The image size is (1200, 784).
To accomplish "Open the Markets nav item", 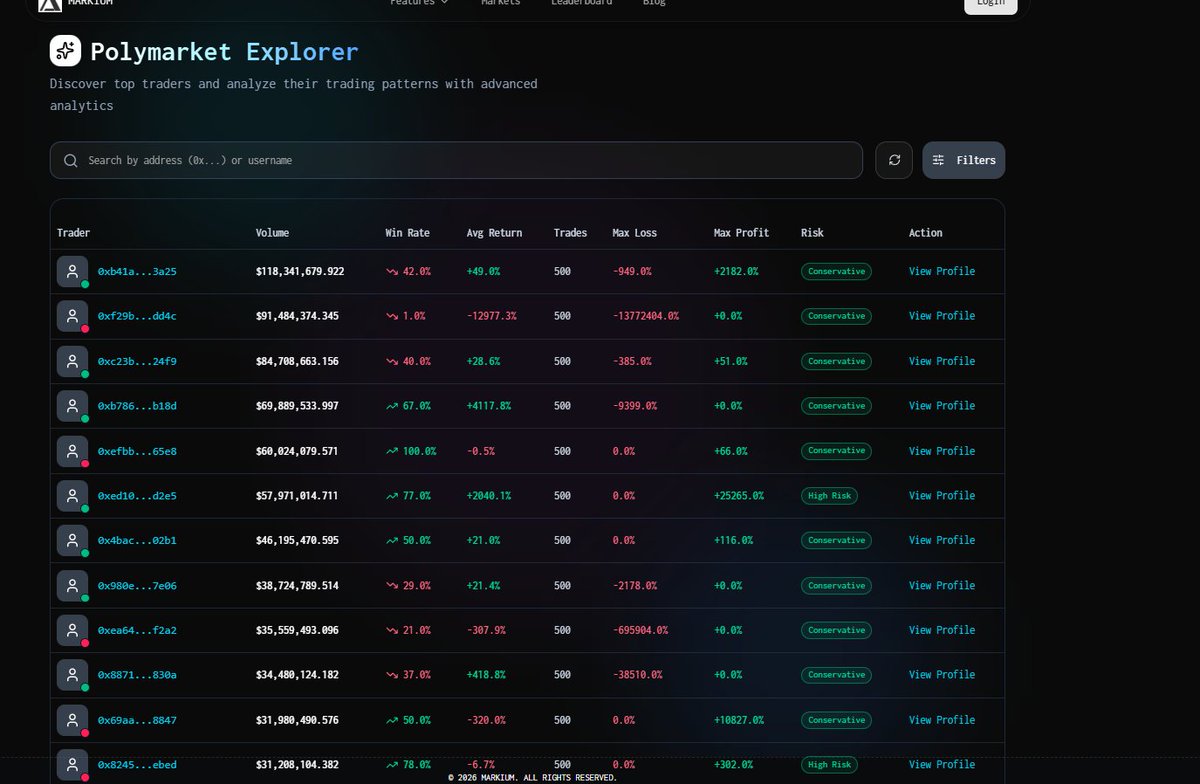I will (x=501, y=3).
